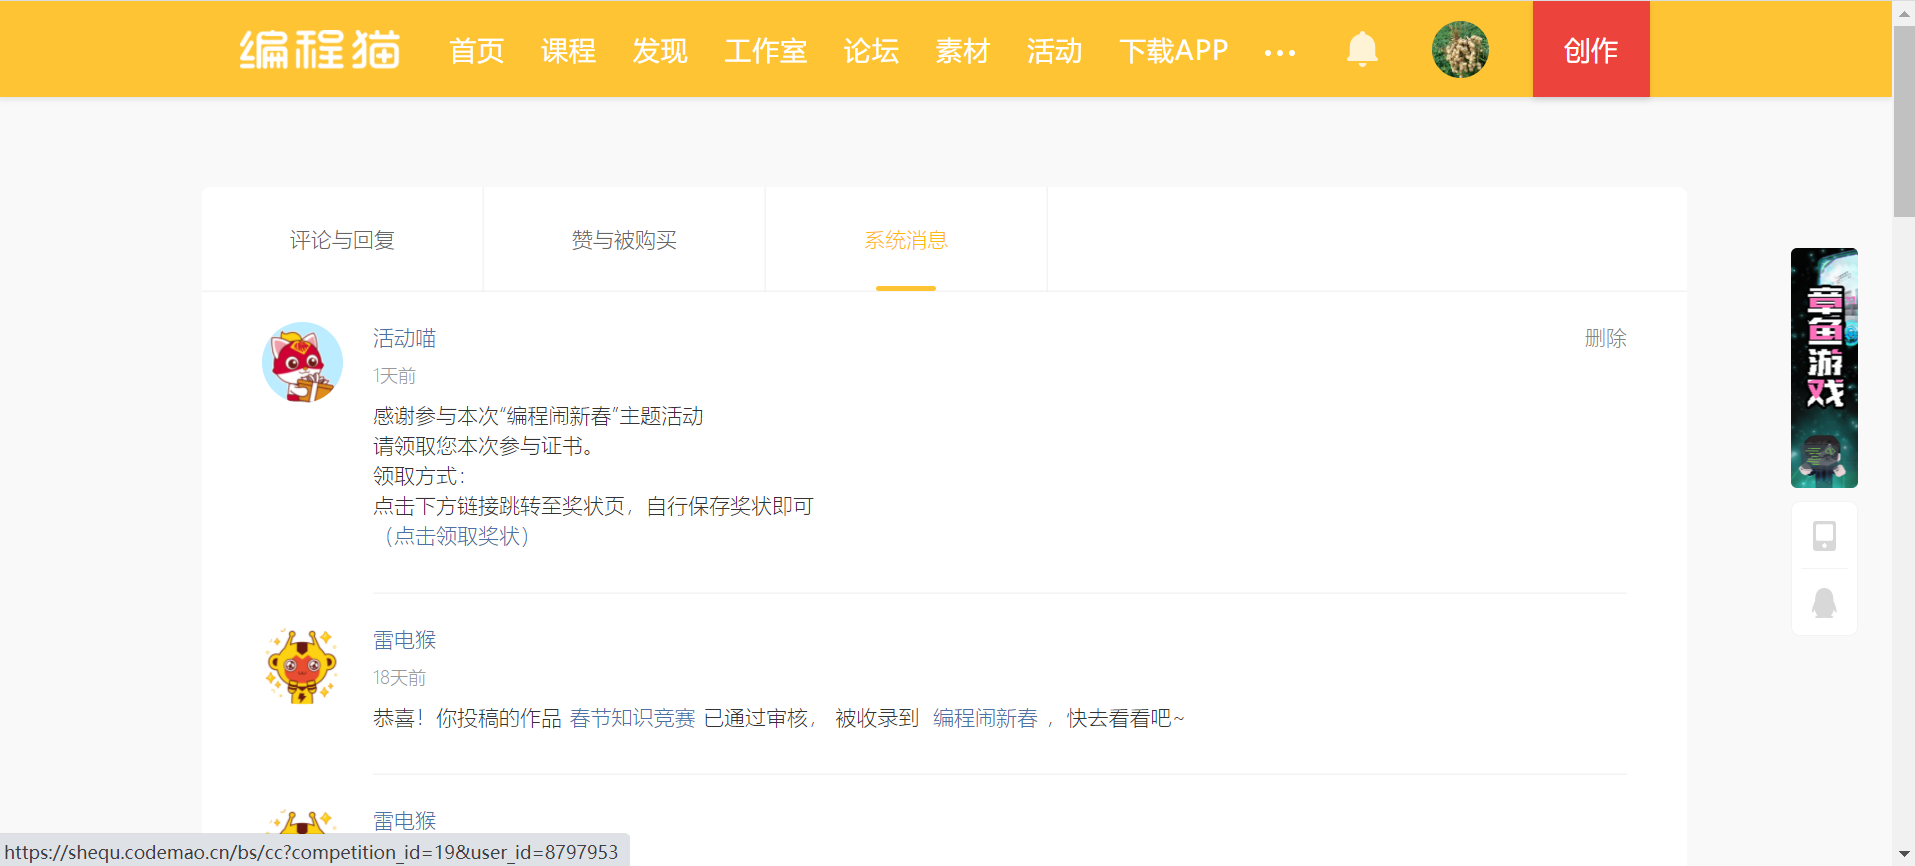Screen dimensions: 1915x866
Task: Click the mobile phone icon in sidebar
Action: coord(1824,536)
